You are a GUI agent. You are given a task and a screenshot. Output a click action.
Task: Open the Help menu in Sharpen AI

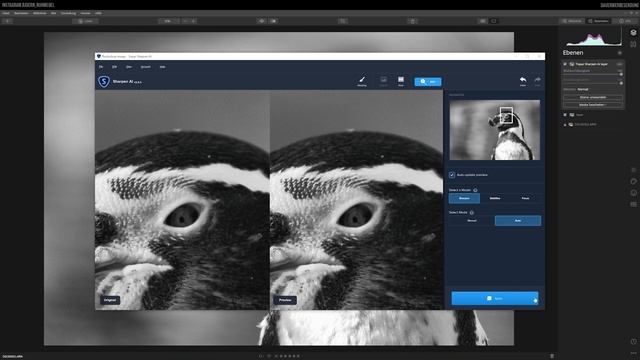coord(162,67)
